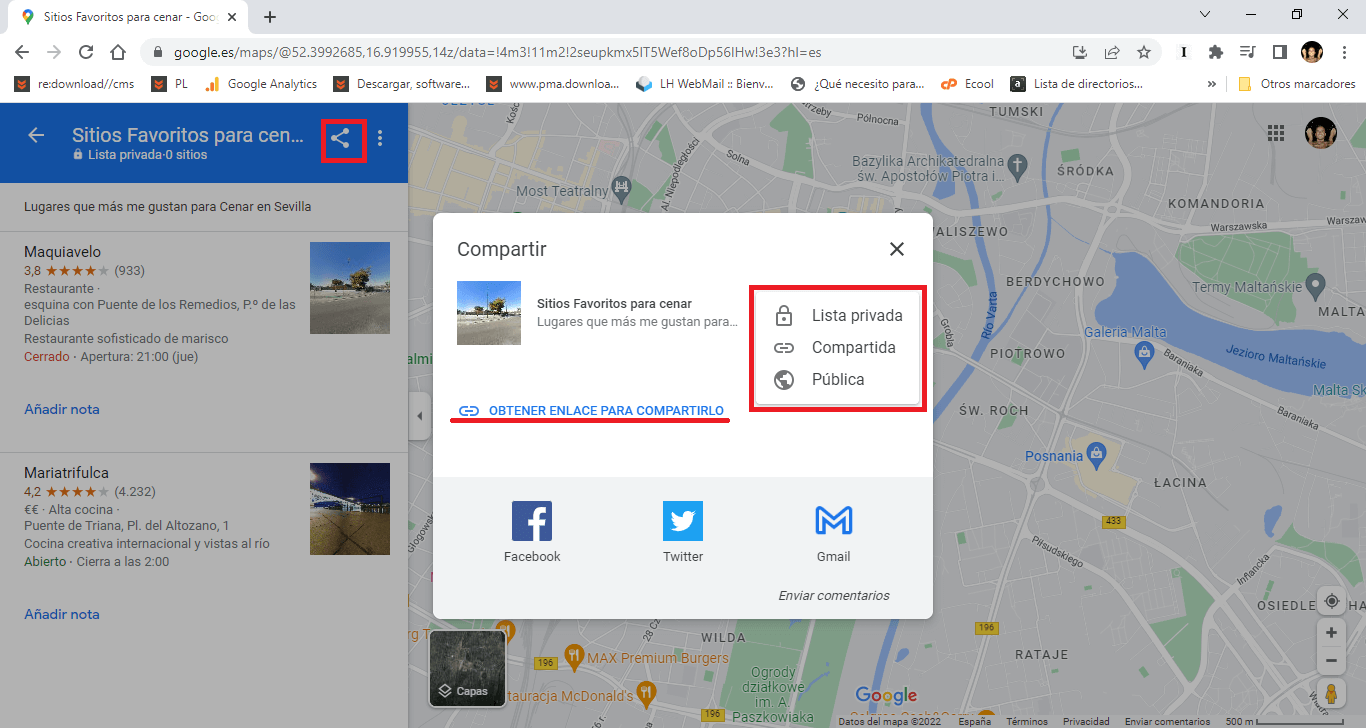The width and height of the screenshot is (1366, 728).
Task: Open Descargar, software bookmark
Action: [402, 84]
